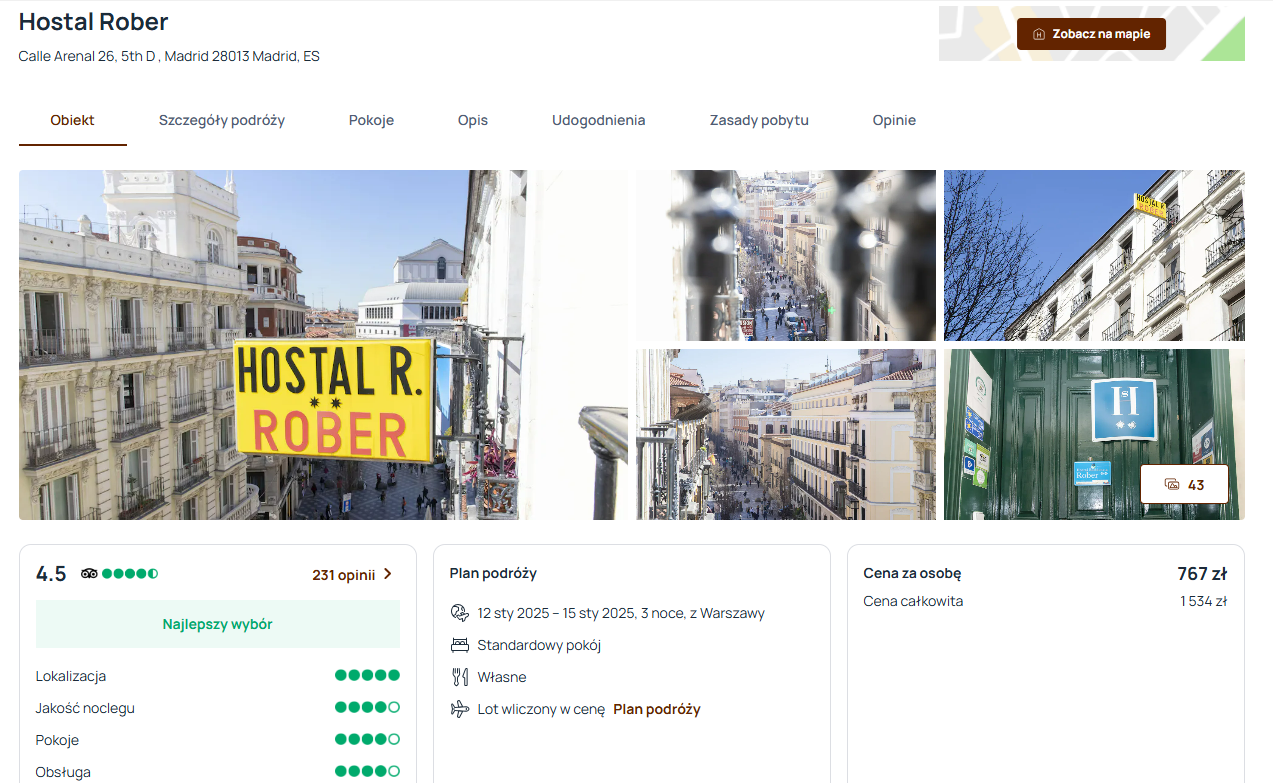Click the 4.5 rating score

tap(51, 574)
